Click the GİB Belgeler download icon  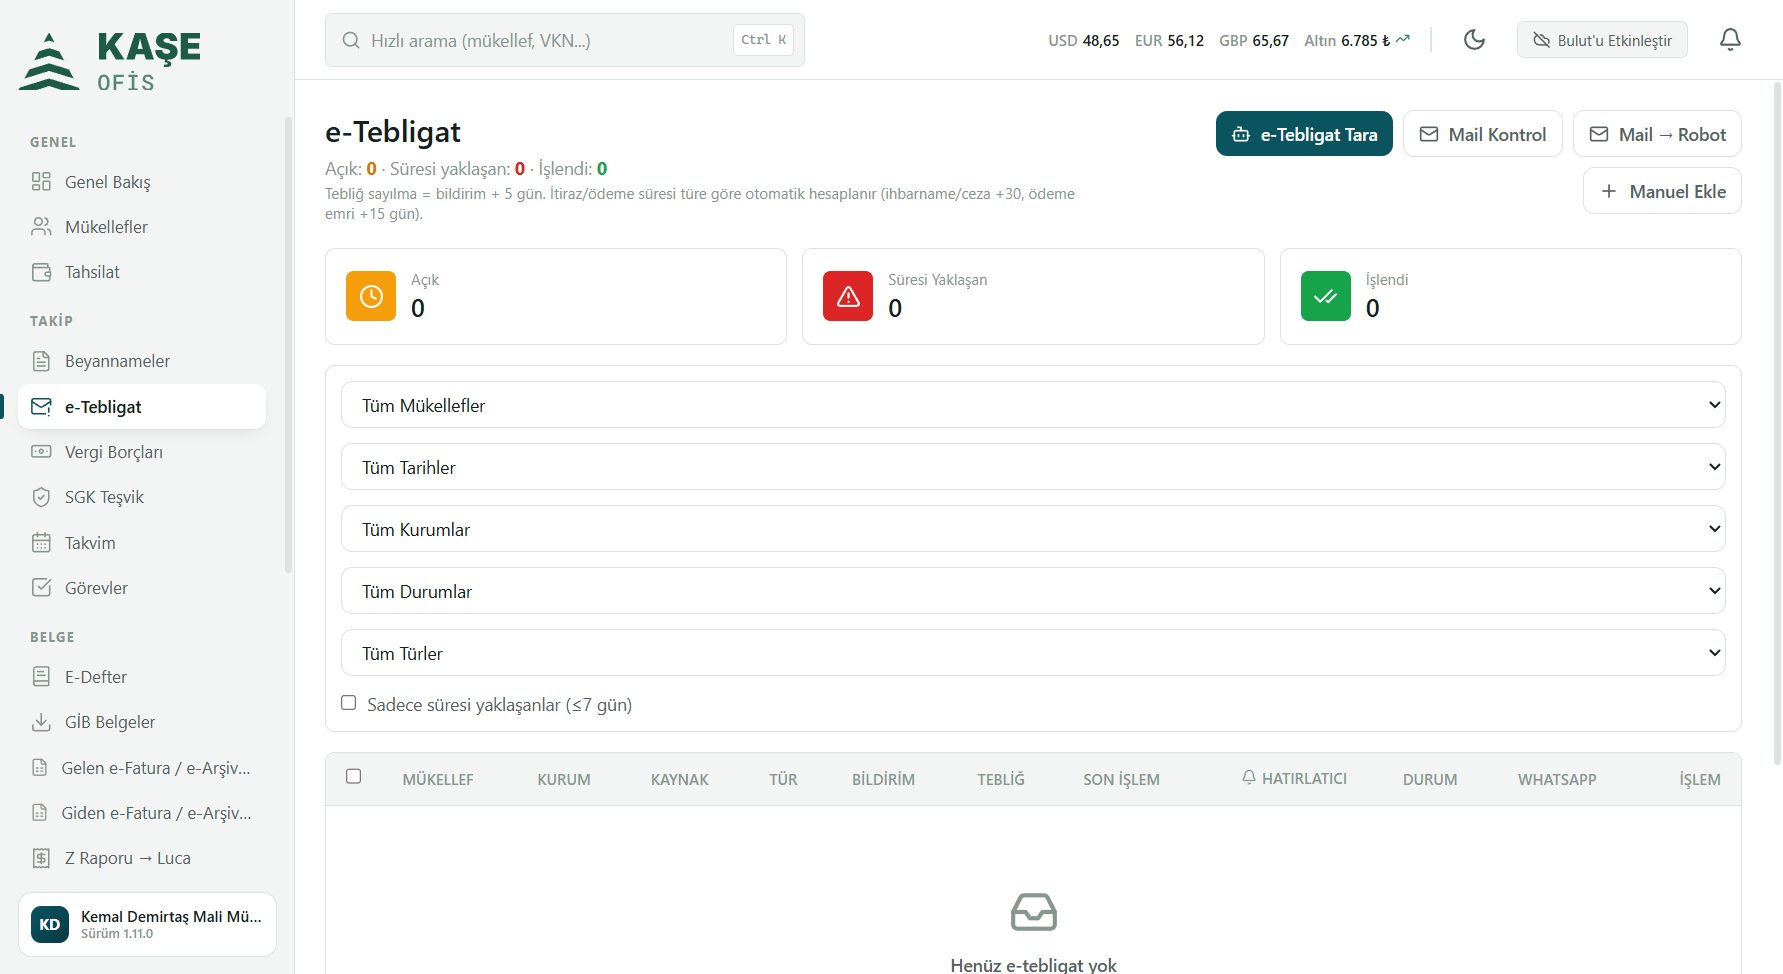click(41, 722)
